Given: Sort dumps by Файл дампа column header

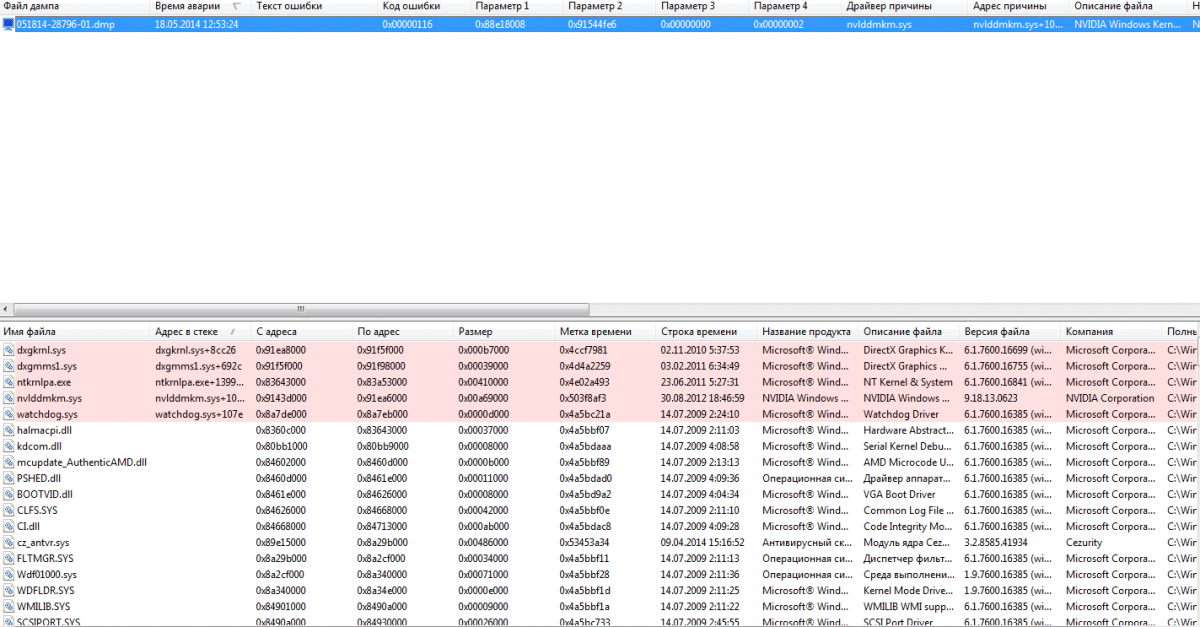Looking at the screenshot, I should tap(75, 6).
